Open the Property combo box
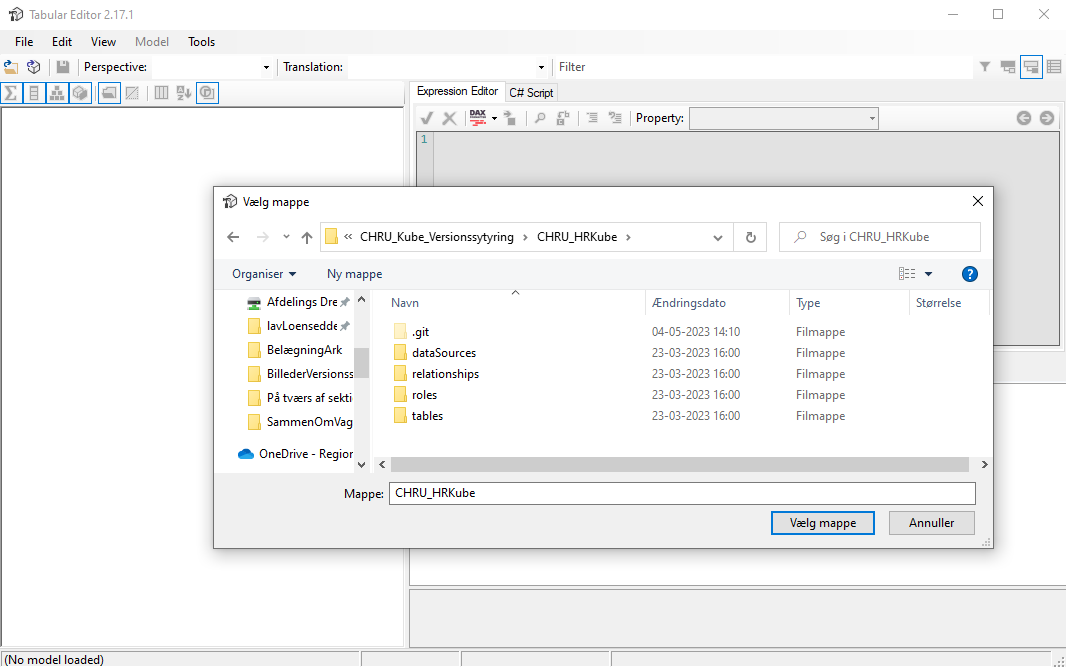Viewport: 1066px width, 667px height. 784,118
